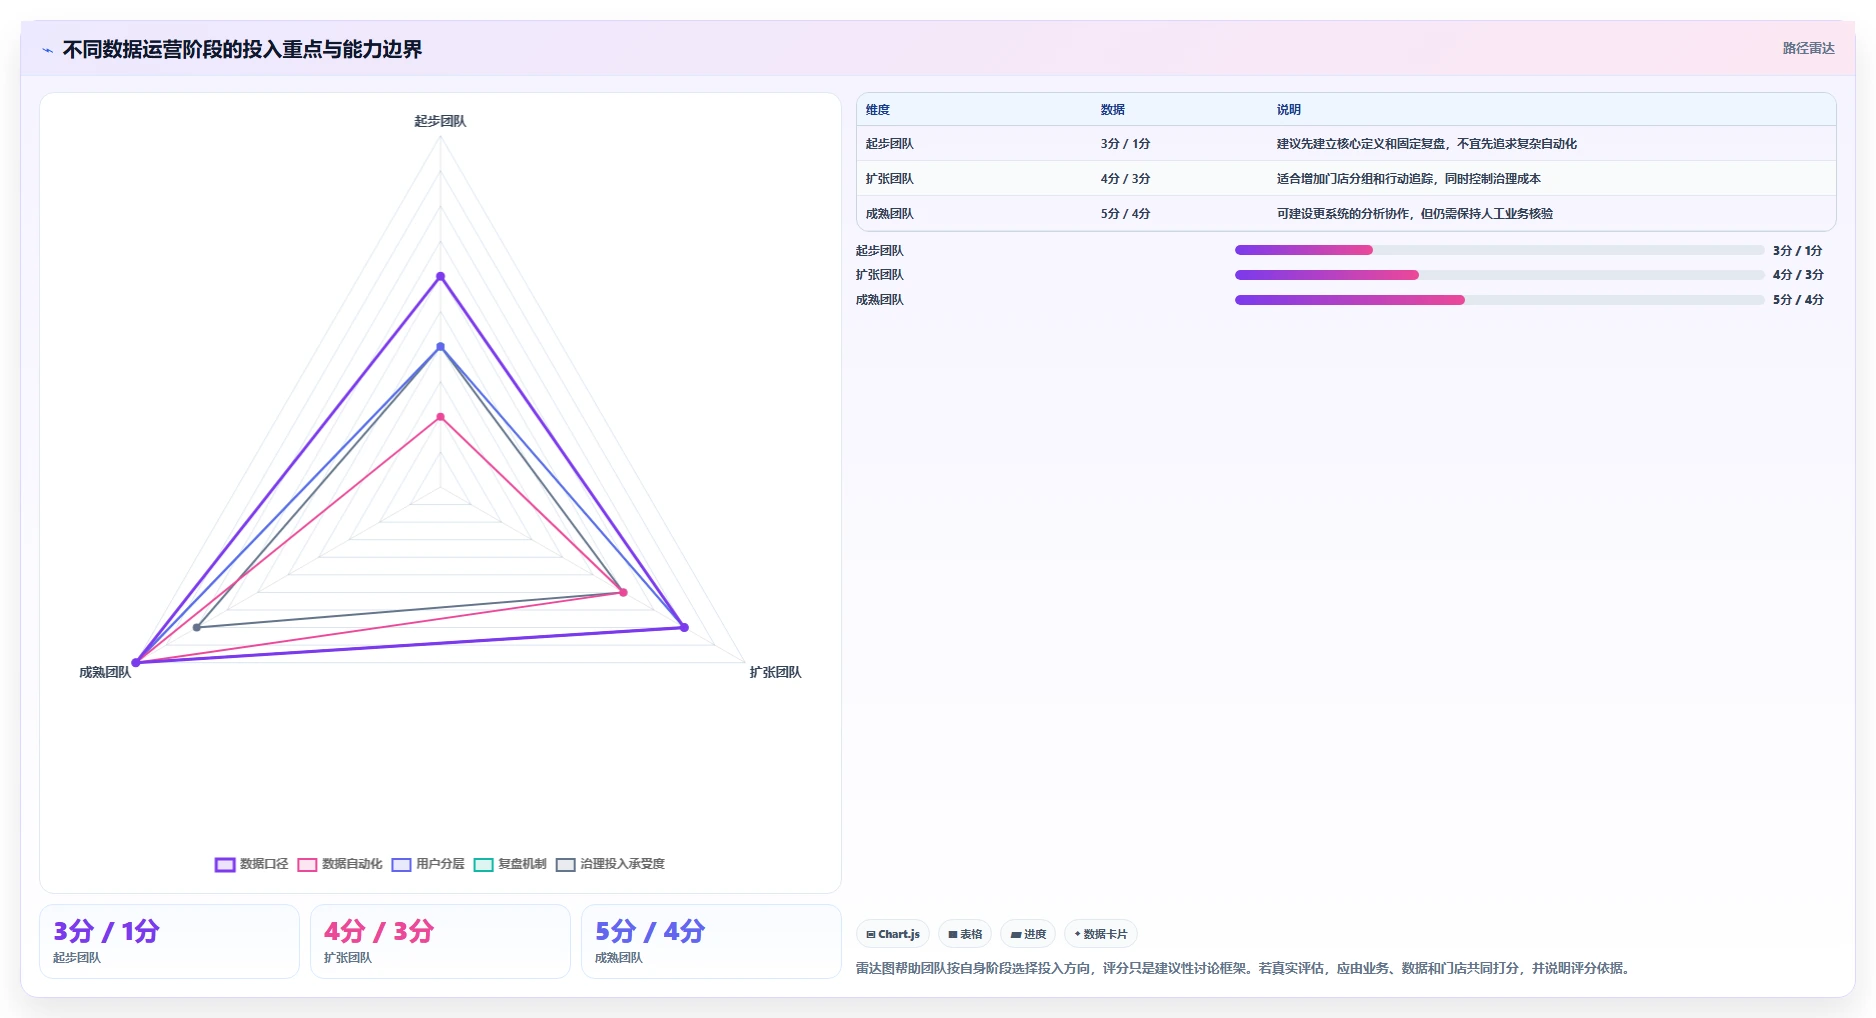1876x1018 pixels.
Task: Click the 说明 table column header
Action: pos(1289,110)
